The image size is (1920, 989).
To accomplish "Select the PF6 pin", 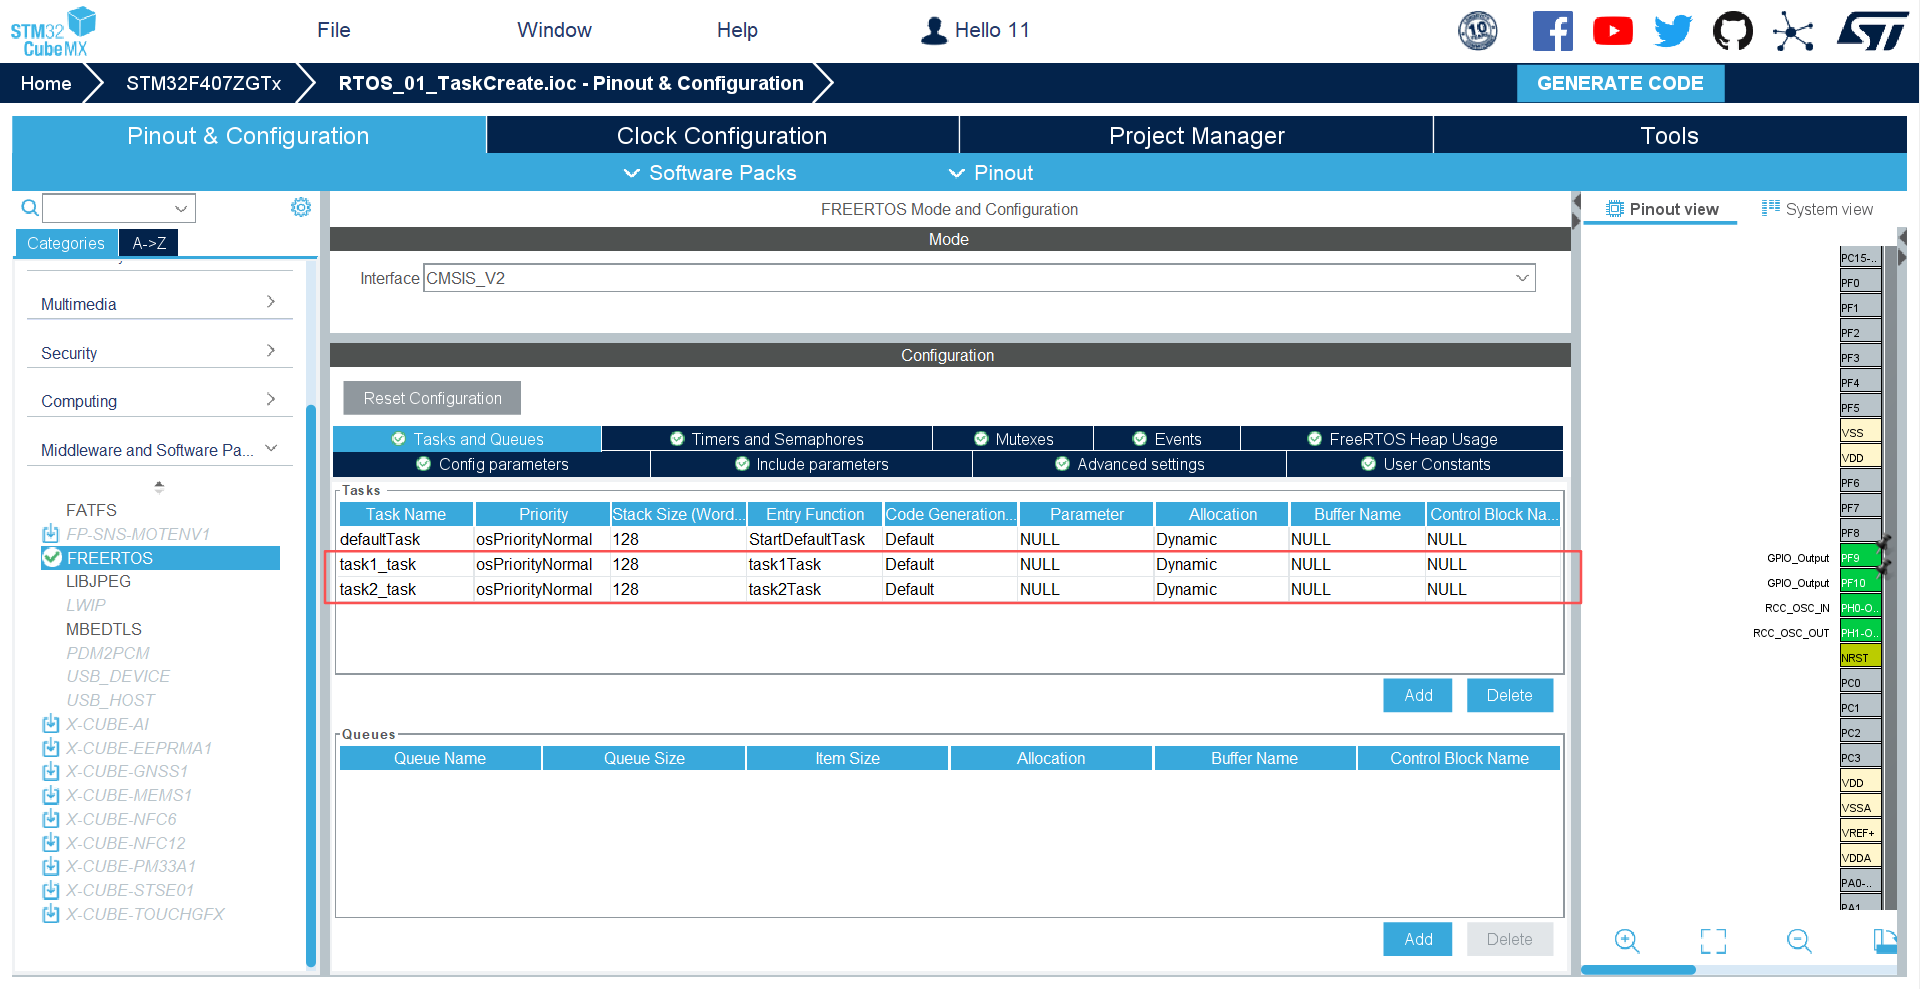I will [1860, 483].
